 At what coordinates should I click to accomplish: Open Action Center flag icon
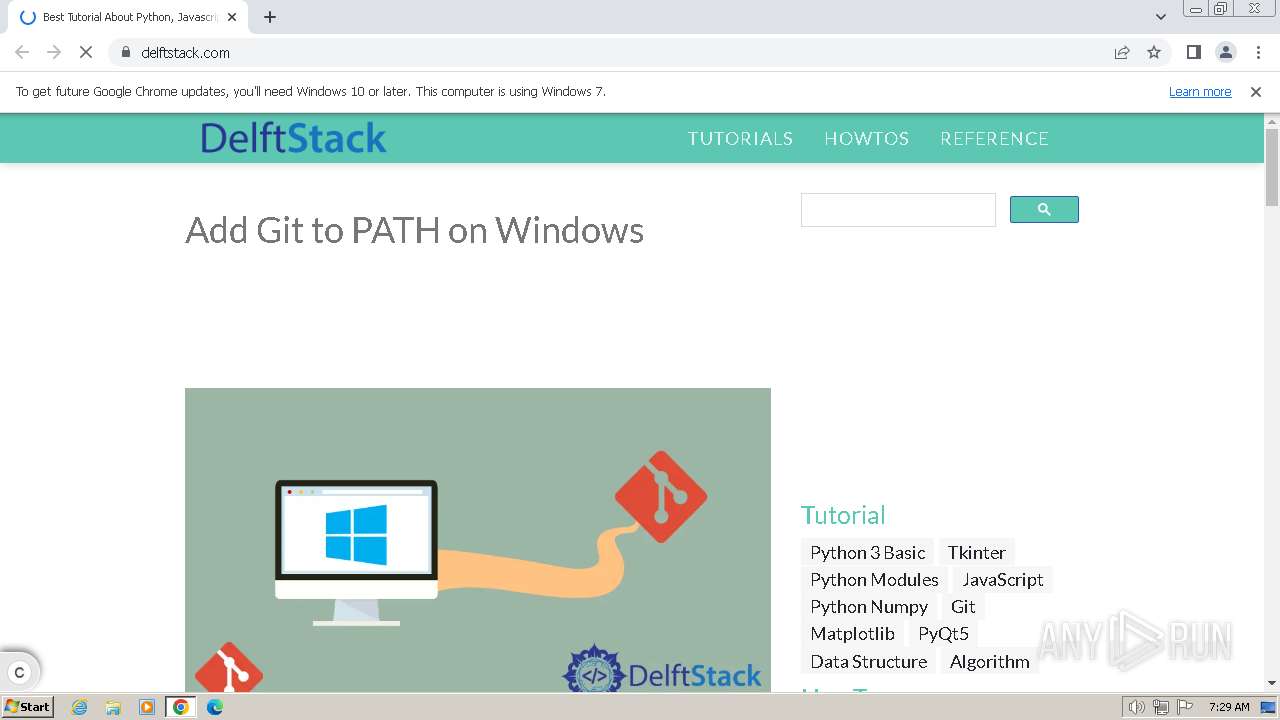click(x=1185, y=707)
